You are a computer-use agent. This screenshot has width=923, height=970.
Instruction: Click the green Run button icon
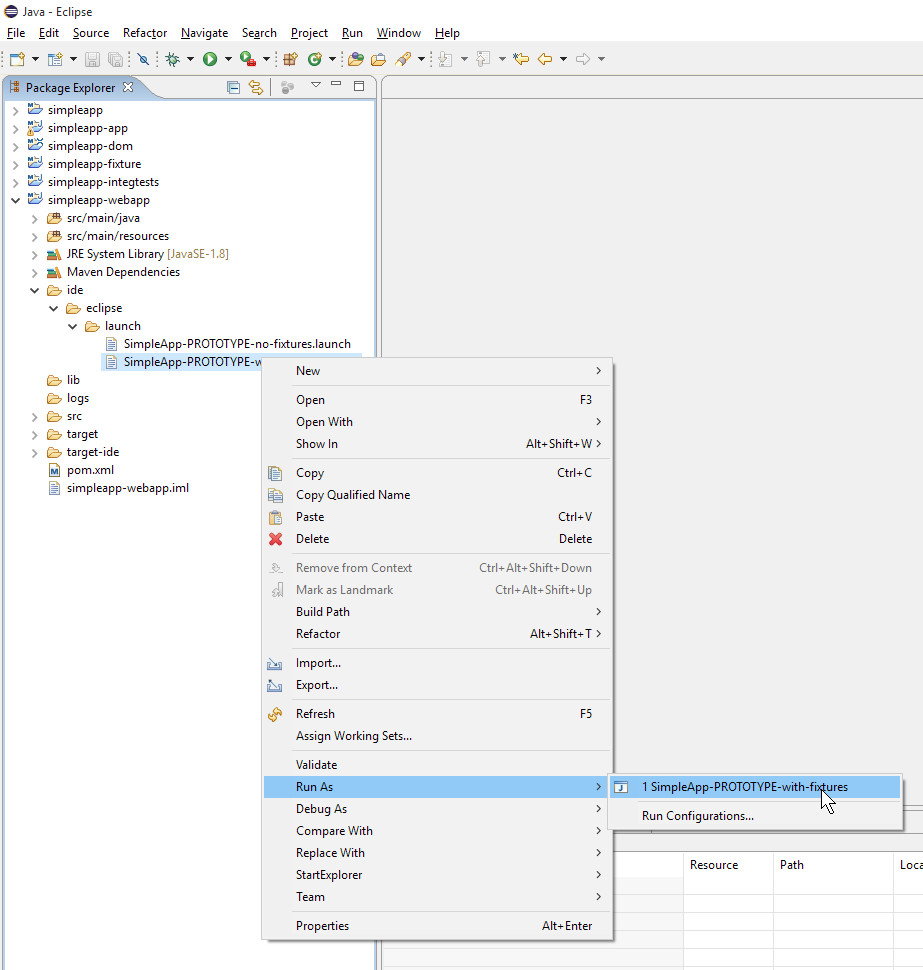210,59
